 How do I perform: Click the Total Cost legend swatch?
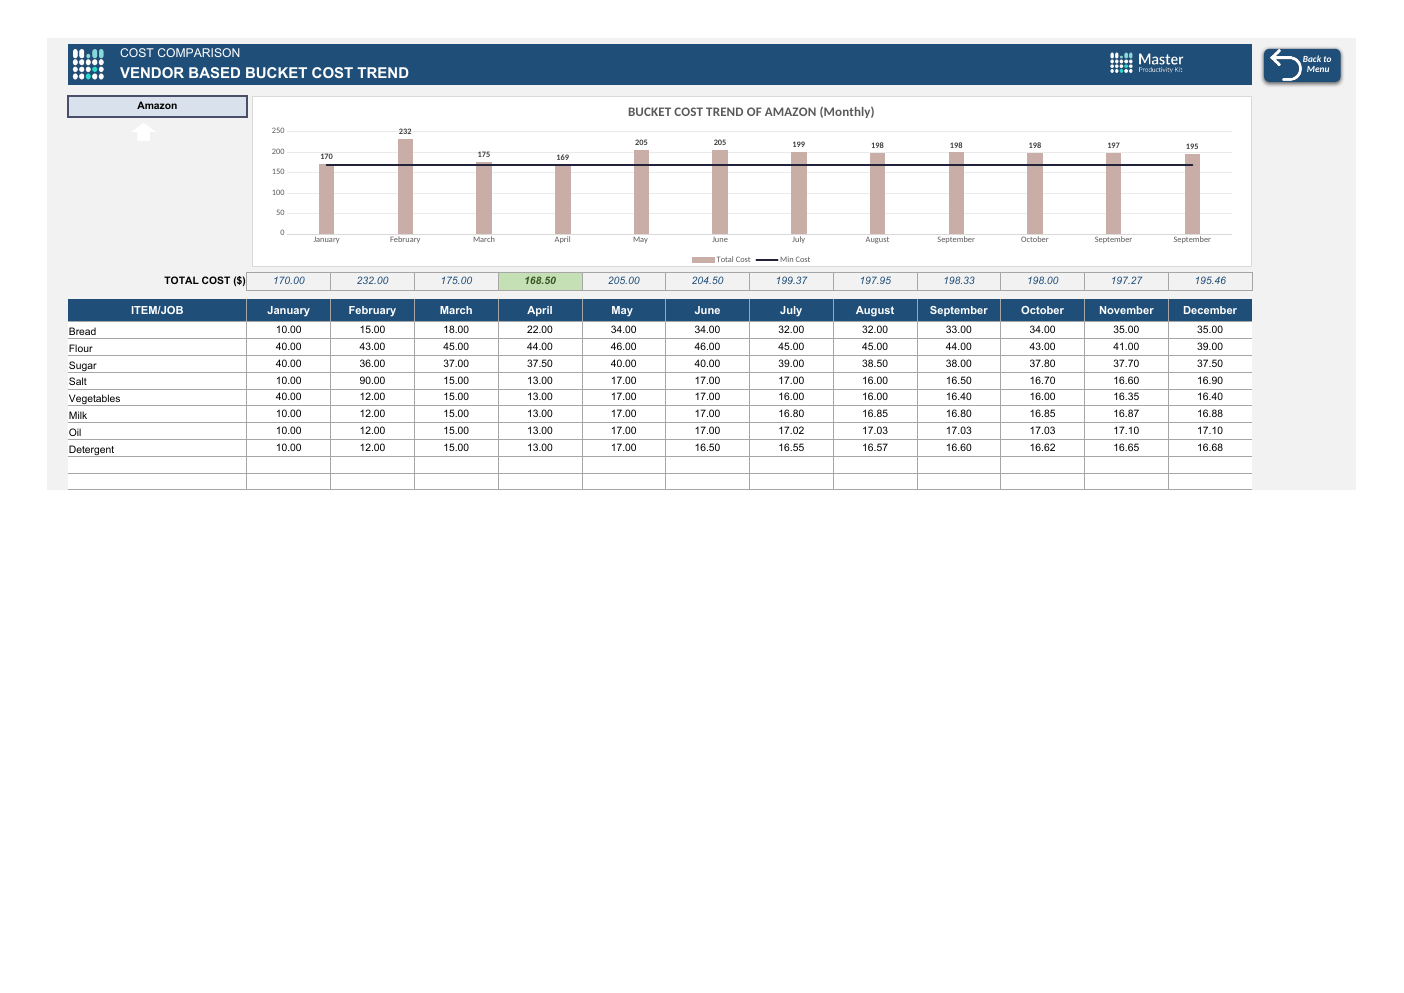pyautogui.click(x=703, y=260)
